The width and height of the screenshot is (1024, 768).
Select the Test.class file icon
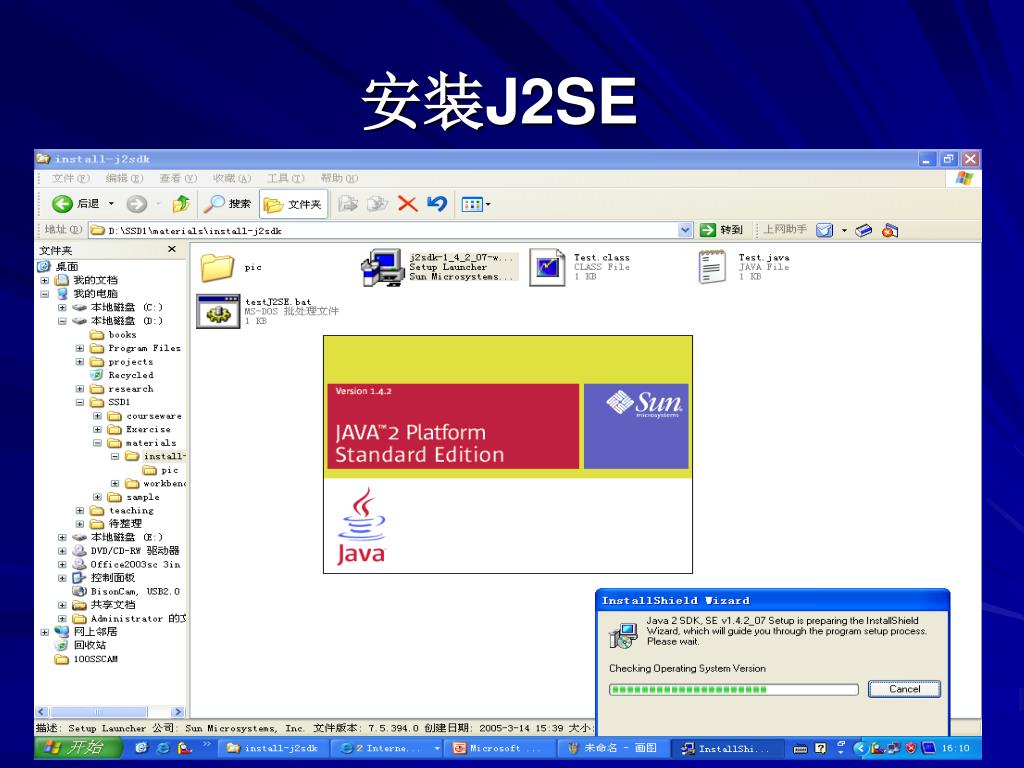tap(547, 267)
